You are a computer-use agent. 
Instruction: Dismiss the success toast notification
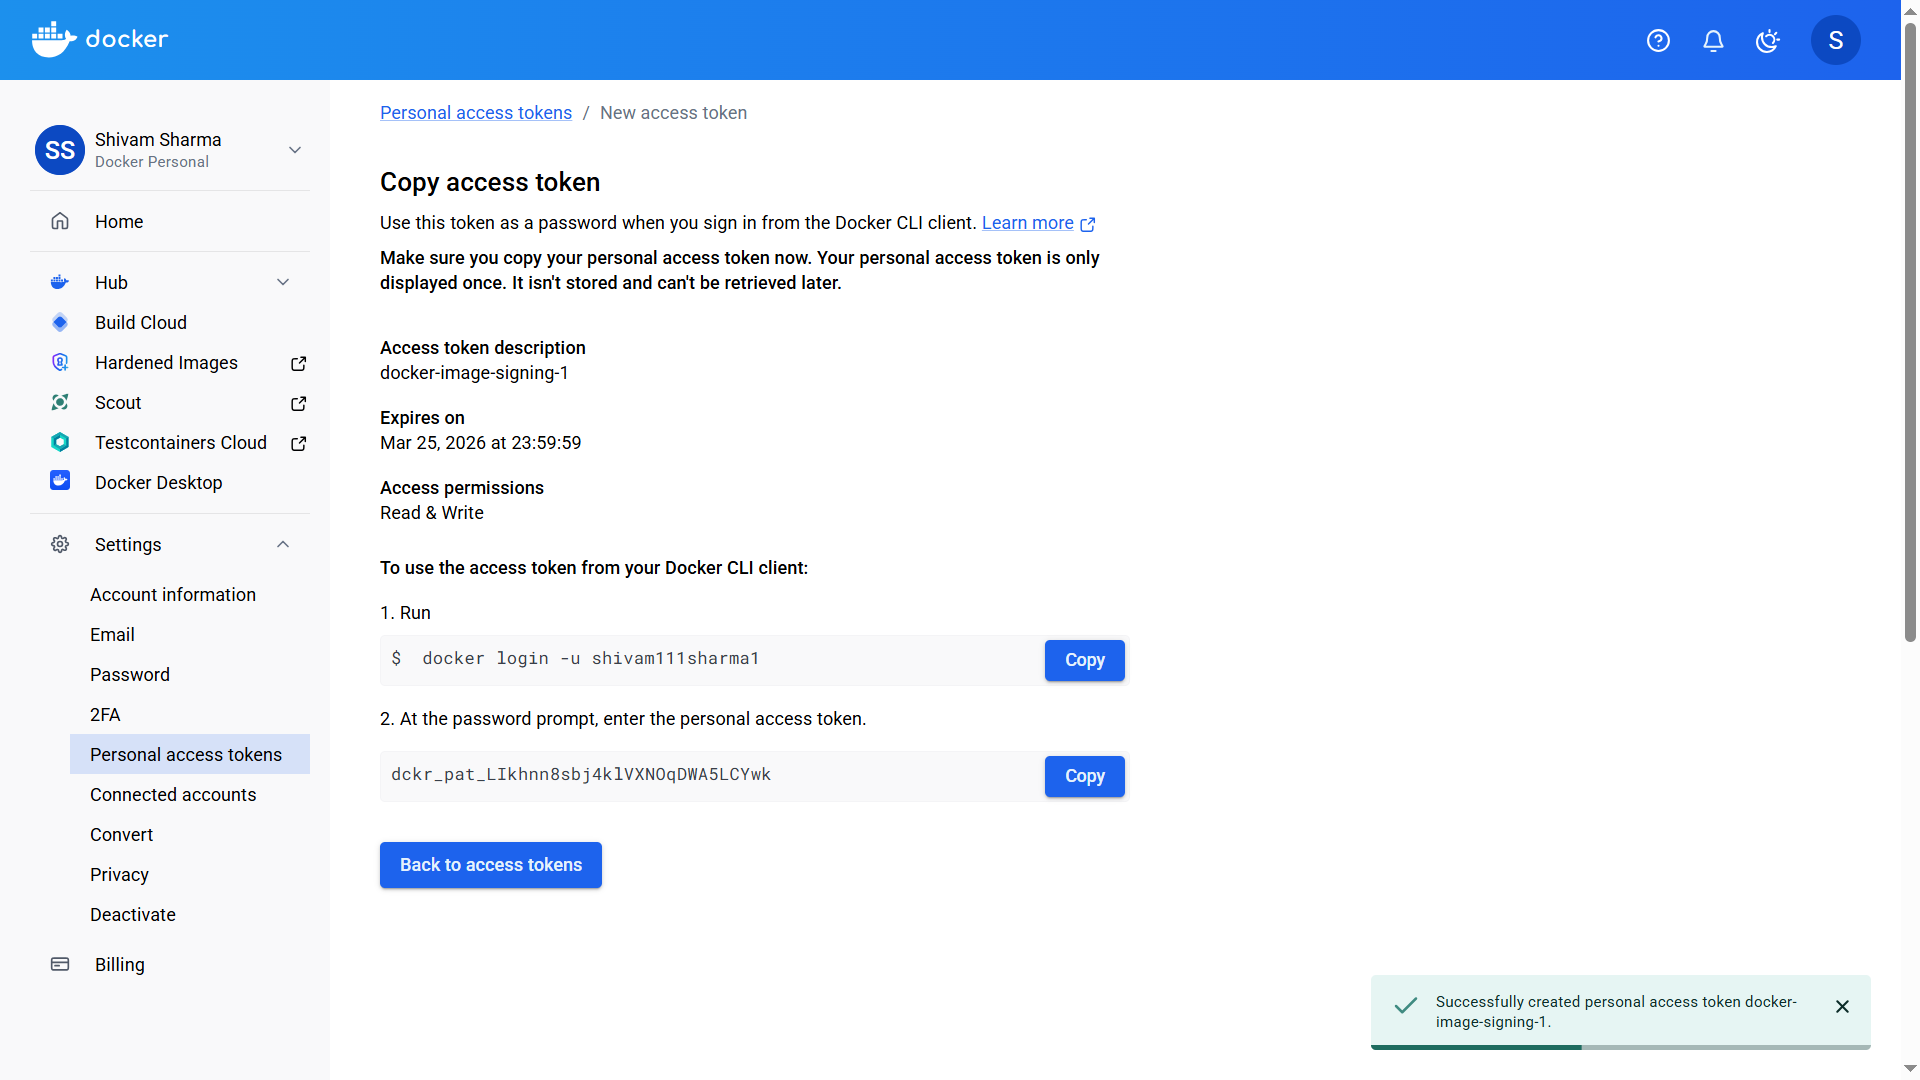coord(1843,1006)
